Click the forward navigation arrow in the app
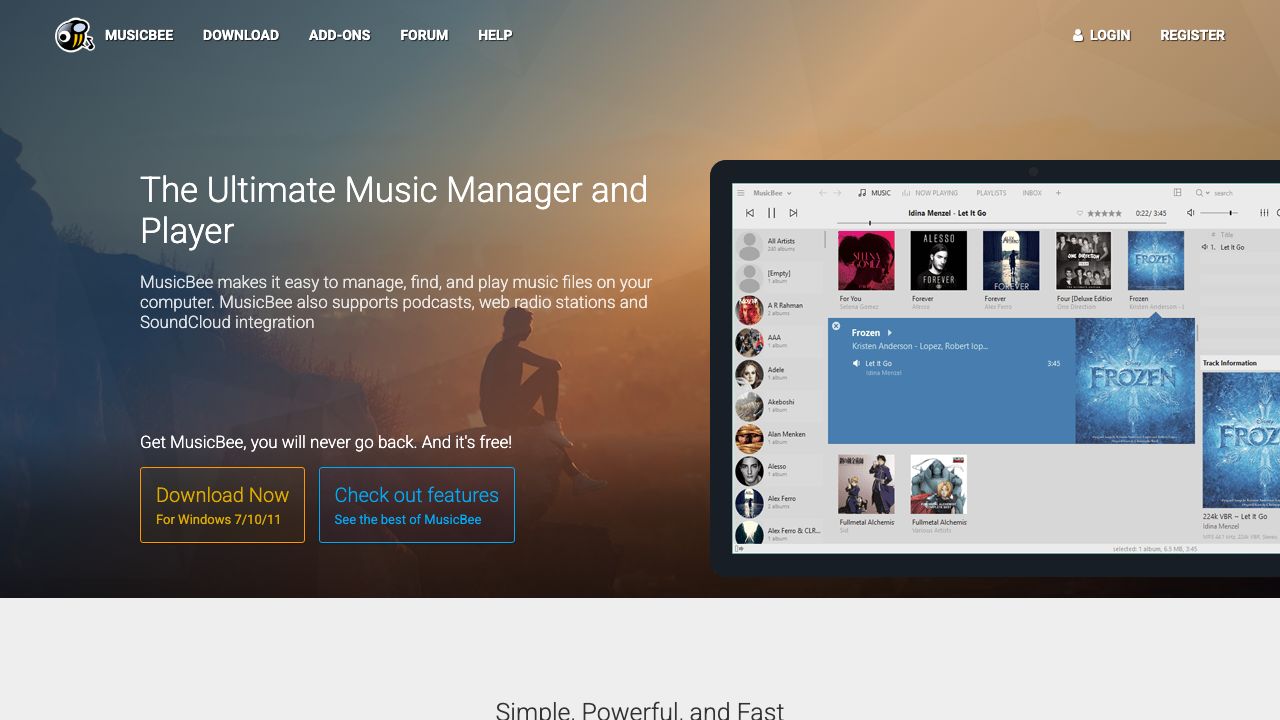This screenshot has height=720, width=1280. tap(838, 193)
